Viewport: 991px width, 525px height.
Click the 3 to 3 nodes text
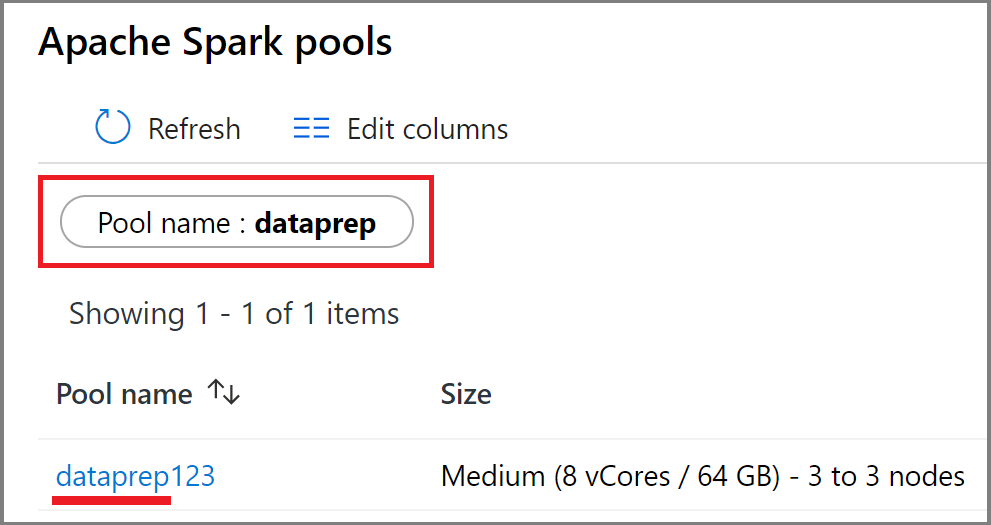coord(886,476)
